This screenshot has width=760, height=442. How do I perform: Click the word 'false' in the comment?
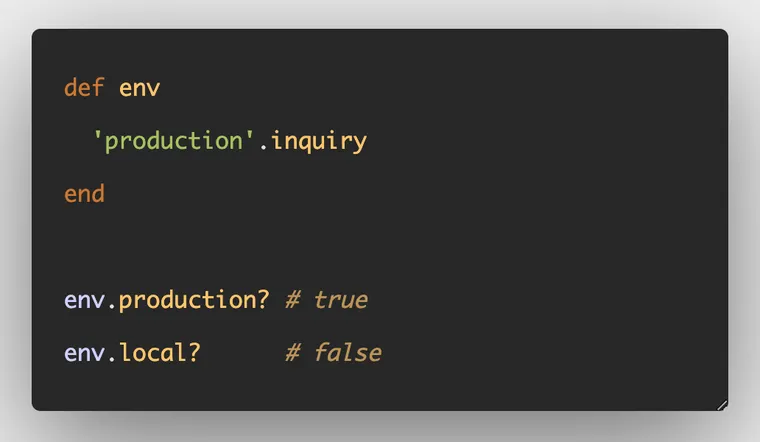pyautogui.click(x=348, y=352)
